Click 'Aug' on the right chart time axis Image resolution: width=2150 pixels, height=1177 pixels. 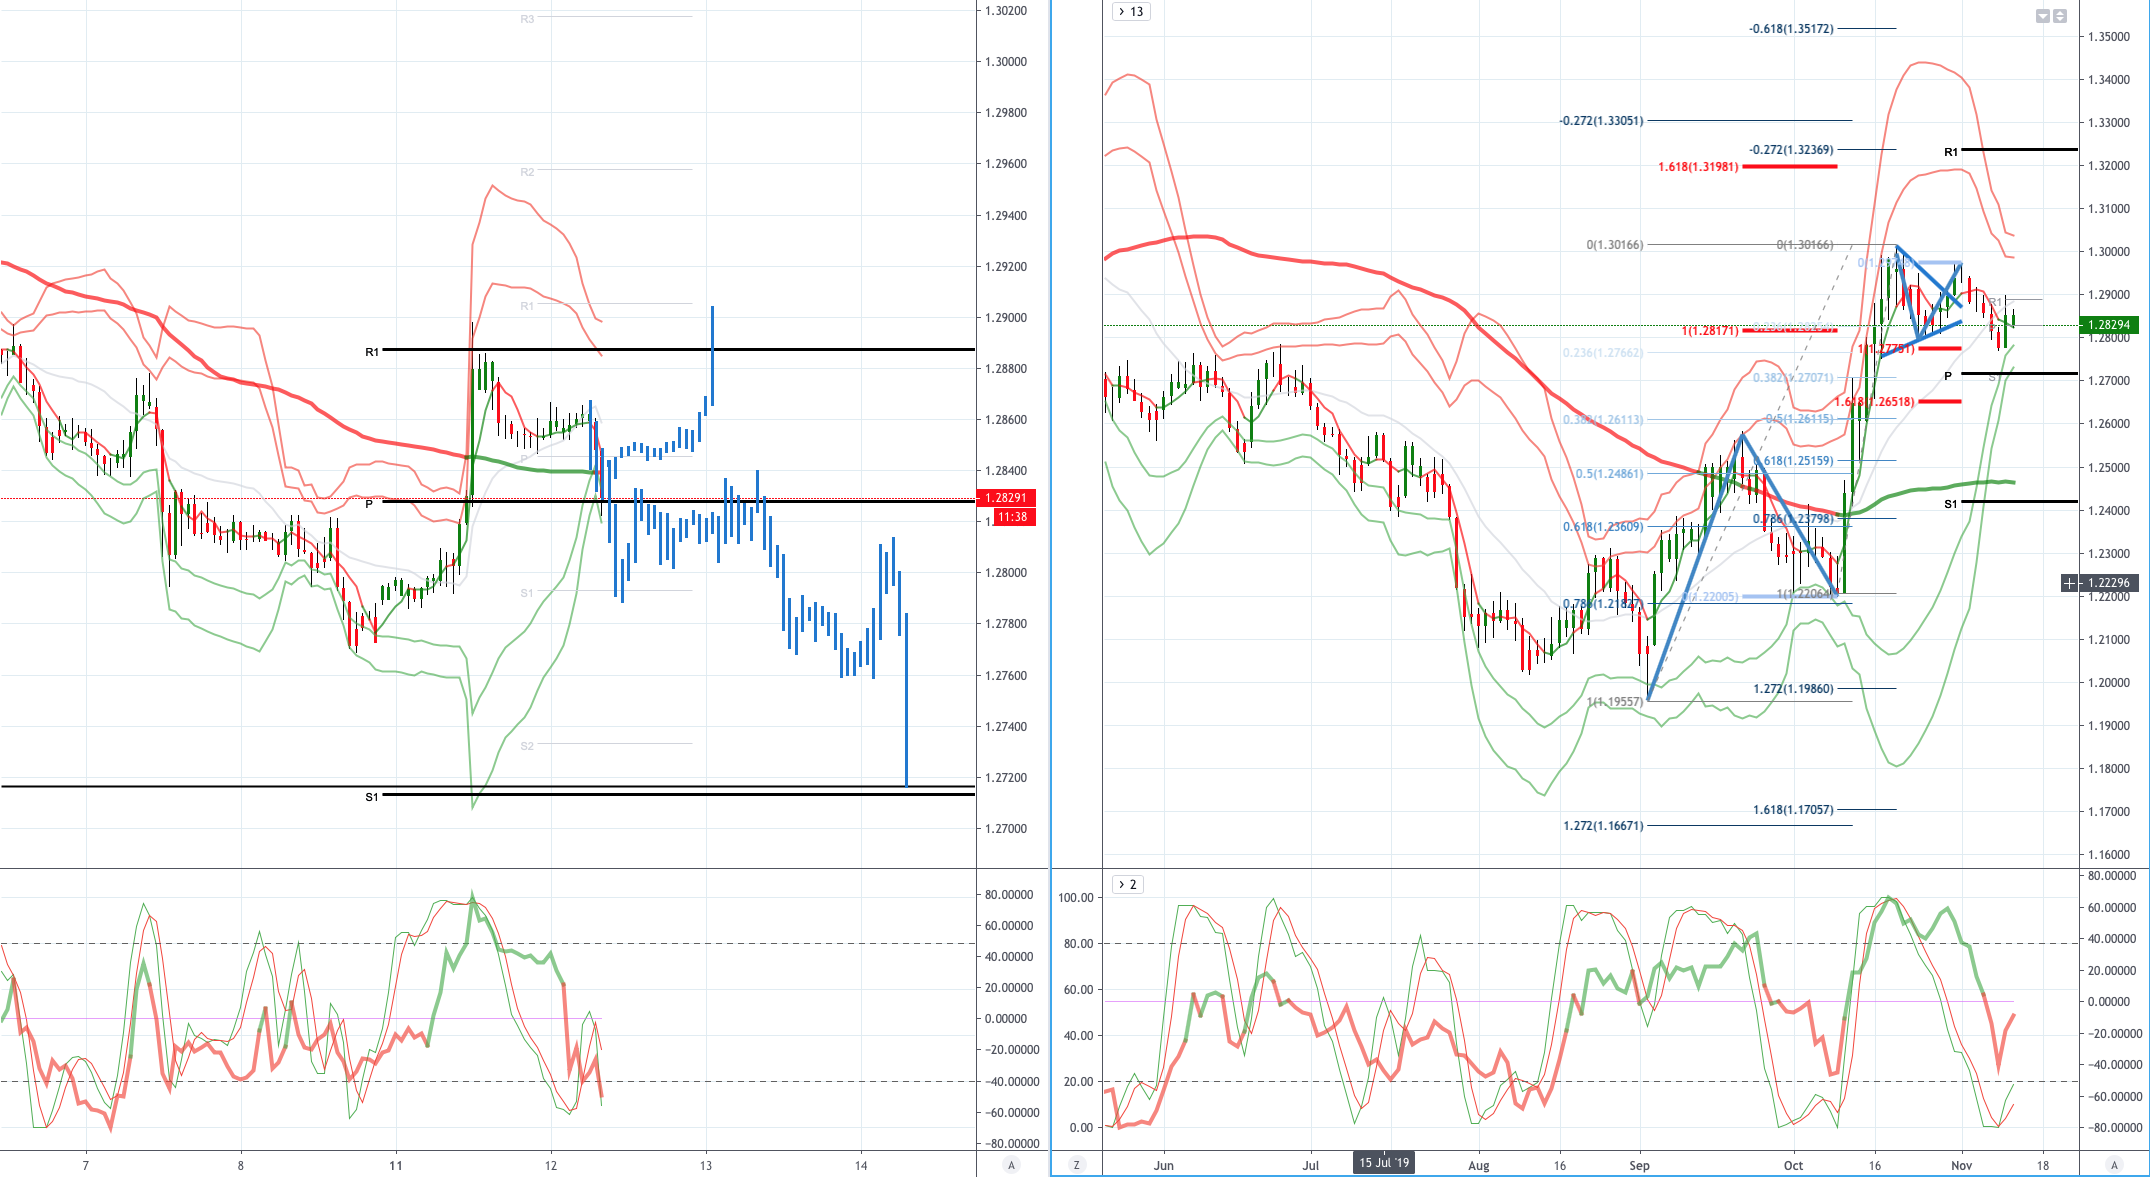[1478, 1165]
